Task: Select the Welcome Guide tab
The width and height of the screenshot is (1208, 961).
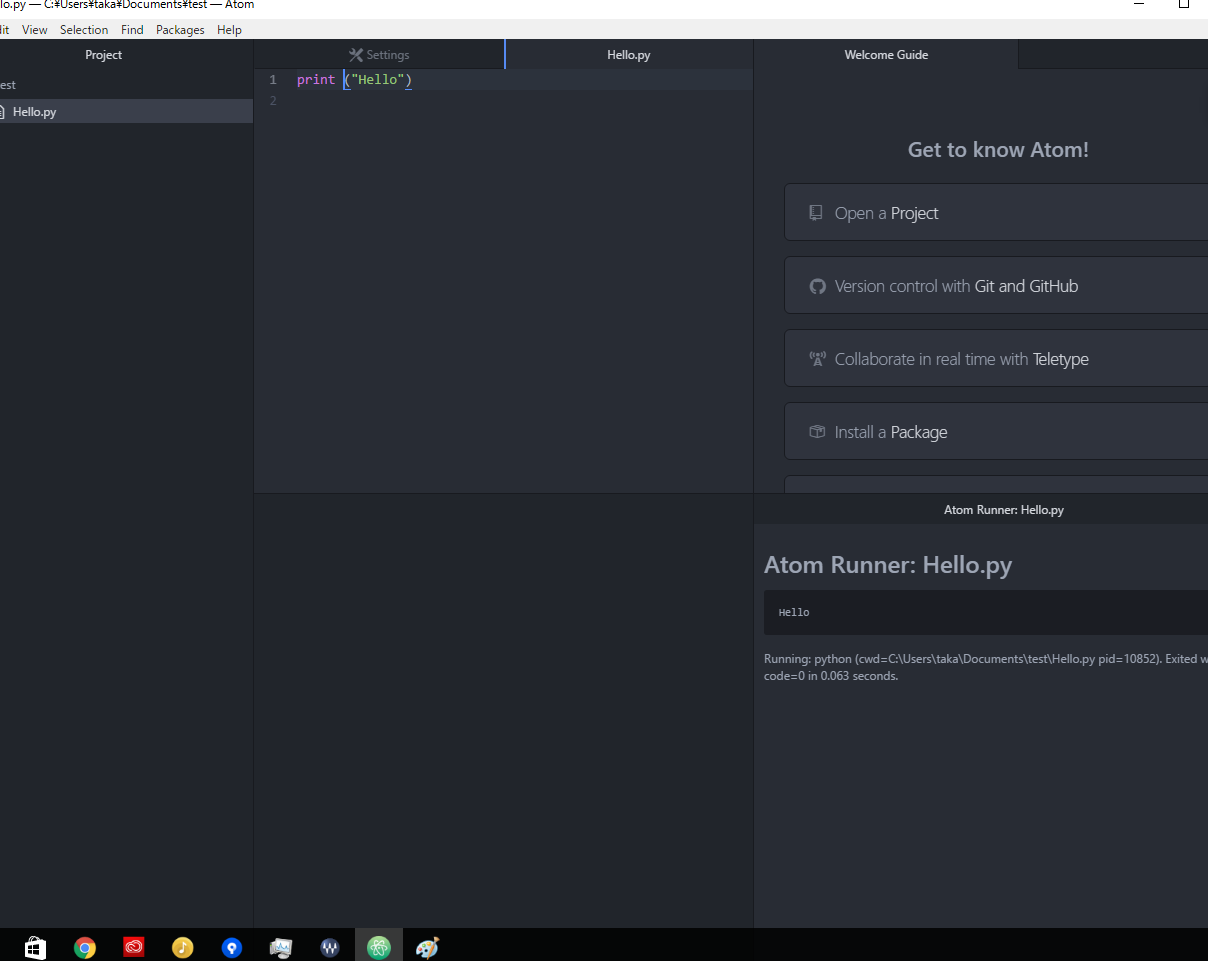Action: click(x=886, y=55)
